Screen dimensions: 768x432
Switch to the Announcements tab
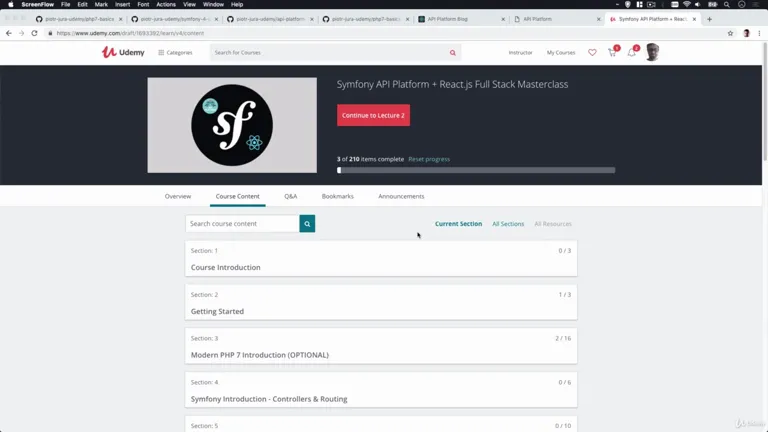401,196
